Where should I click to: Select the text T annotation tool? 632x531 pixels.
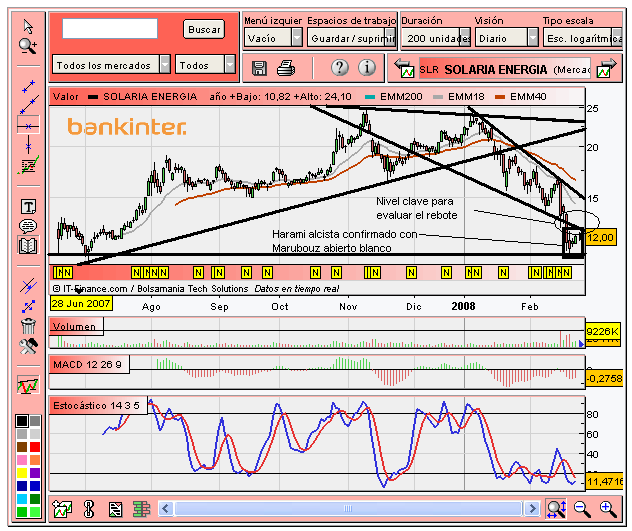click(28, 207)
